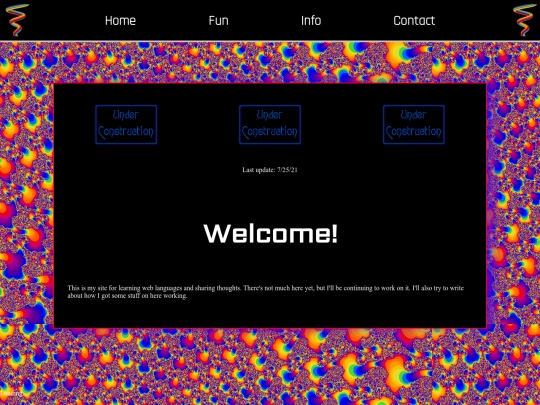Click the paragraph starting 'This is my site'
Viewport: 540px width, 405px height.
tap(266, 292)
